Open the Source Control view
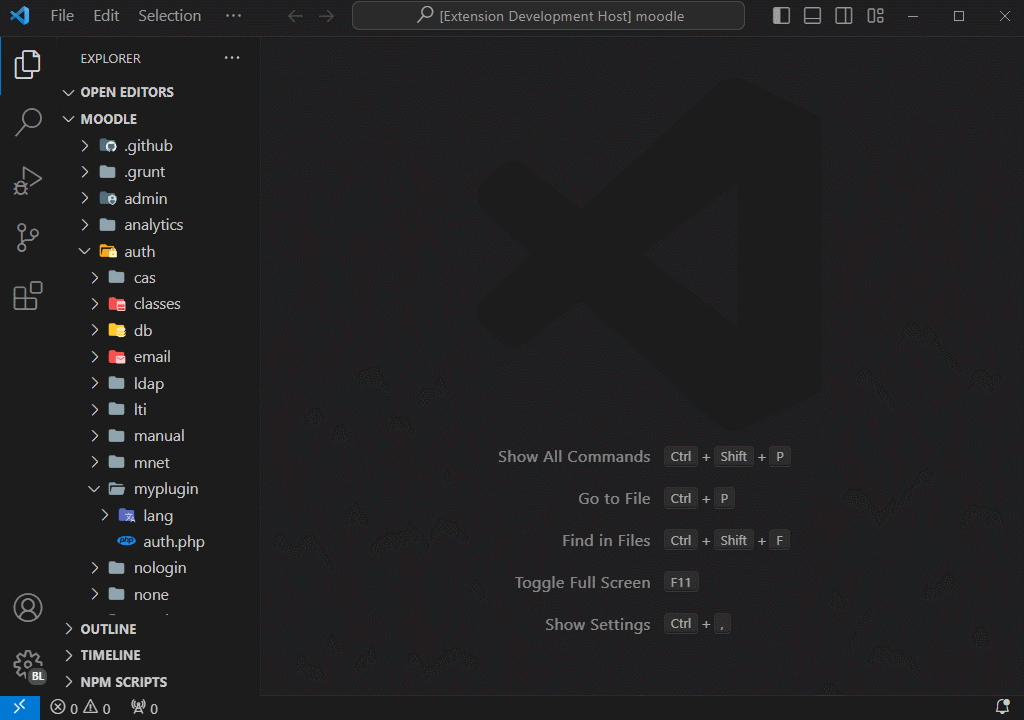The height and width of the screenshot is (720, 1024). click(27, 237)
